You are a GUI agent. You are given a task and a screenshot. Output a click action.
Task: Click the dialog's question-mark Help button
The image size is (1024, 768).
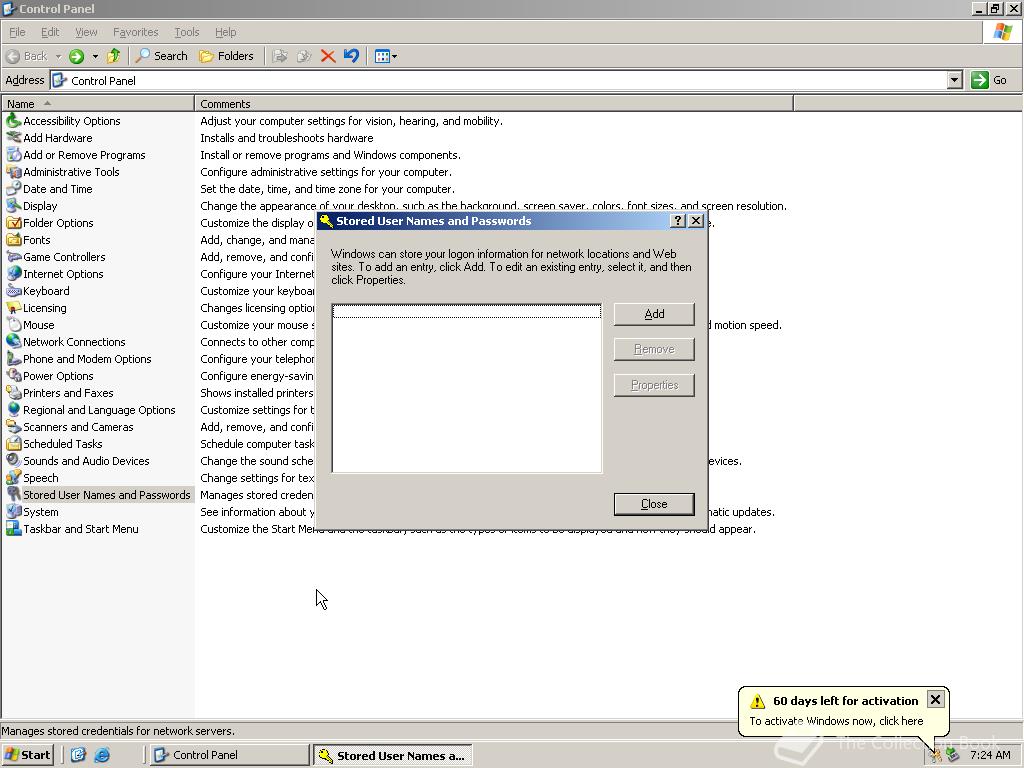(x=677, y=221)
